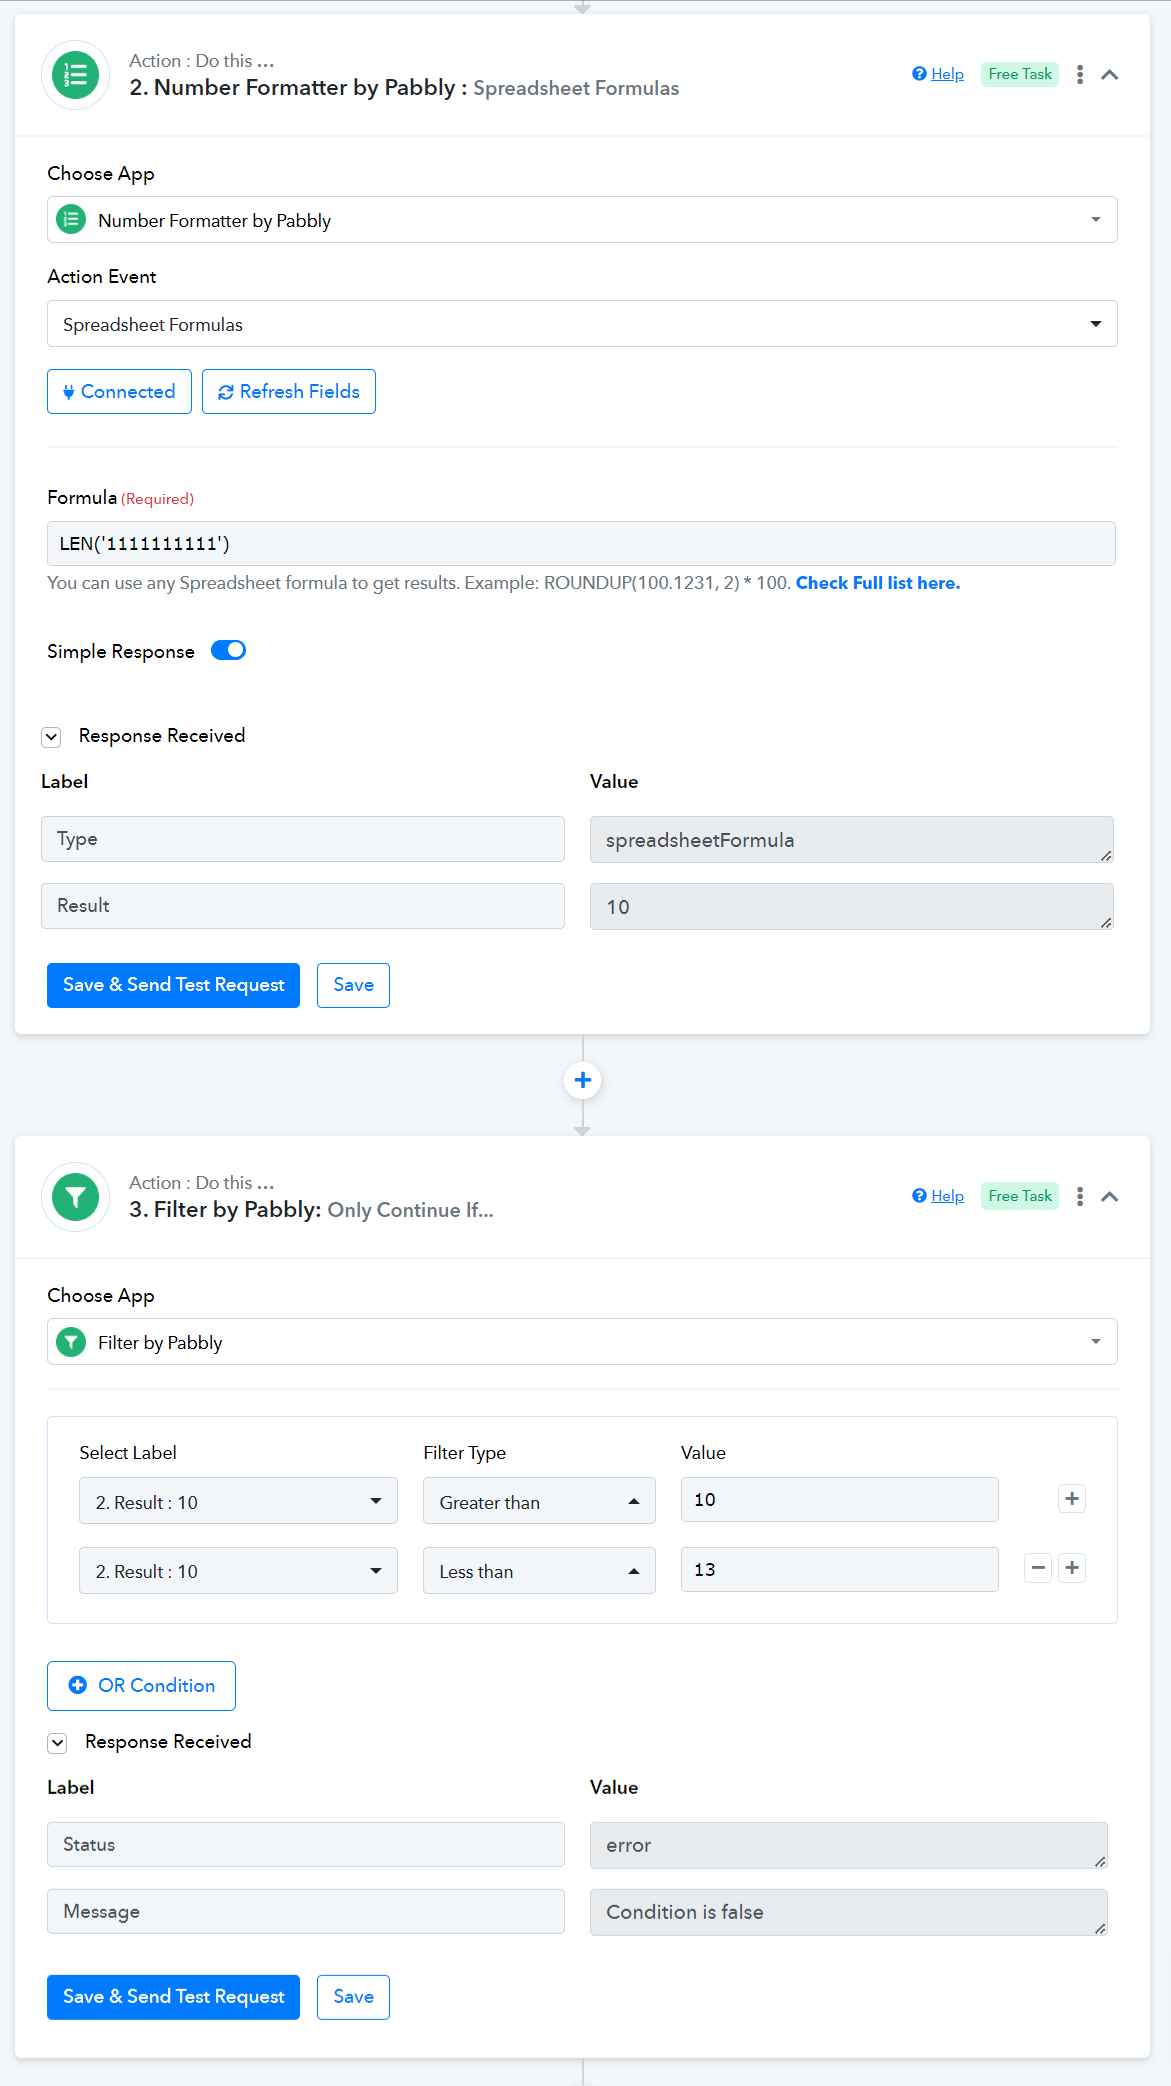The width and height of the screenshot is (1171, 2086).
Task: Open Check Full list here link
Action: [x=878, y=583]
